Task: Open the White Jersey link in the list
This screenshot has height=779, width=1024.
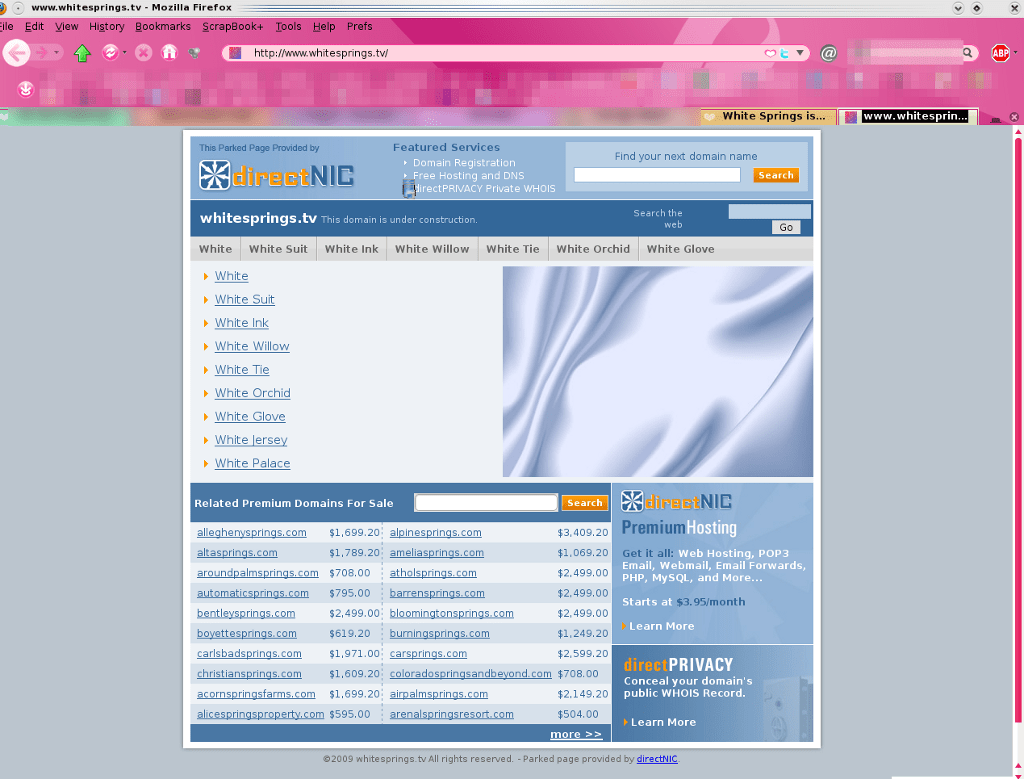Action: click(x=251, y=440)
